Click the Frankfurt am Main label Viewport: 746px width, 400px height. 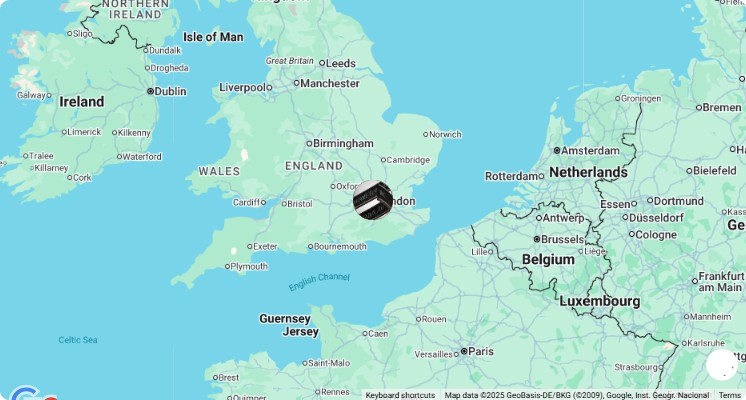(720, 282)
